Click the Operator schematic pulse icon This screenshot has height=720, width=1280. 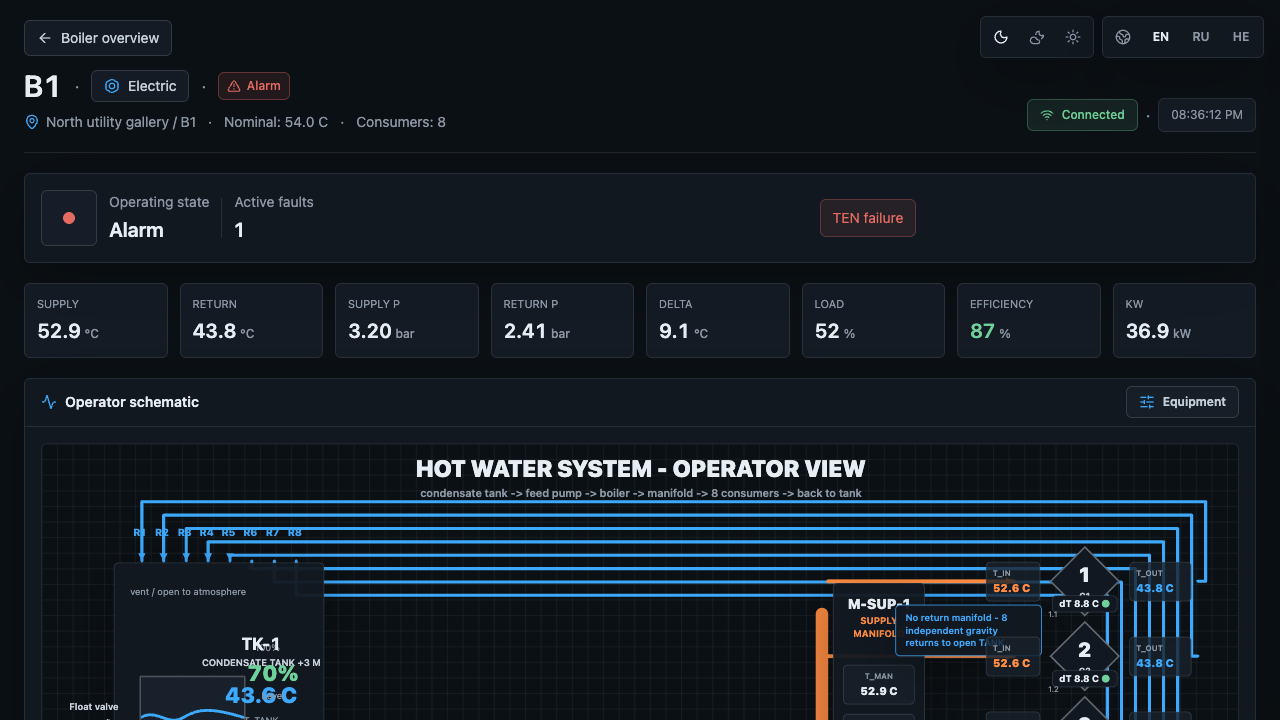pyautogui.click(x=49, y=402)
